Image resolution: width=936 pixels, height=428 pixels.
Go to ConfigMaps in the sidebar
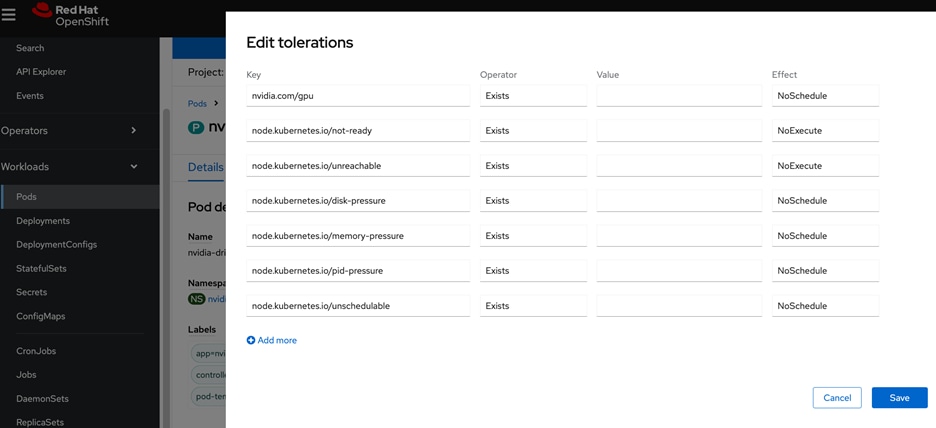[x=41, y=316]
